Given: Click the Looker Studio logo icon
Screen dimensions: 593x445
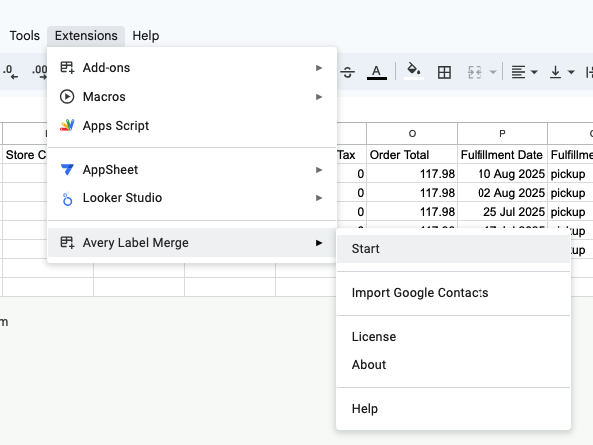Looking at the screenshot, I should coord(67,198).
